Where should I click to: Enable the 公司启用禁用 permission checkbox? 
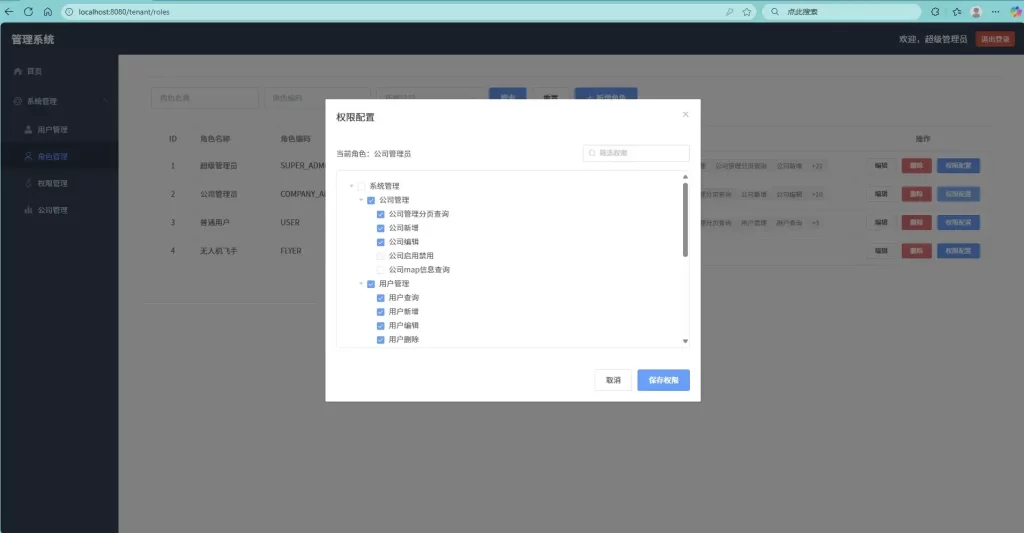tap(381, 256)
